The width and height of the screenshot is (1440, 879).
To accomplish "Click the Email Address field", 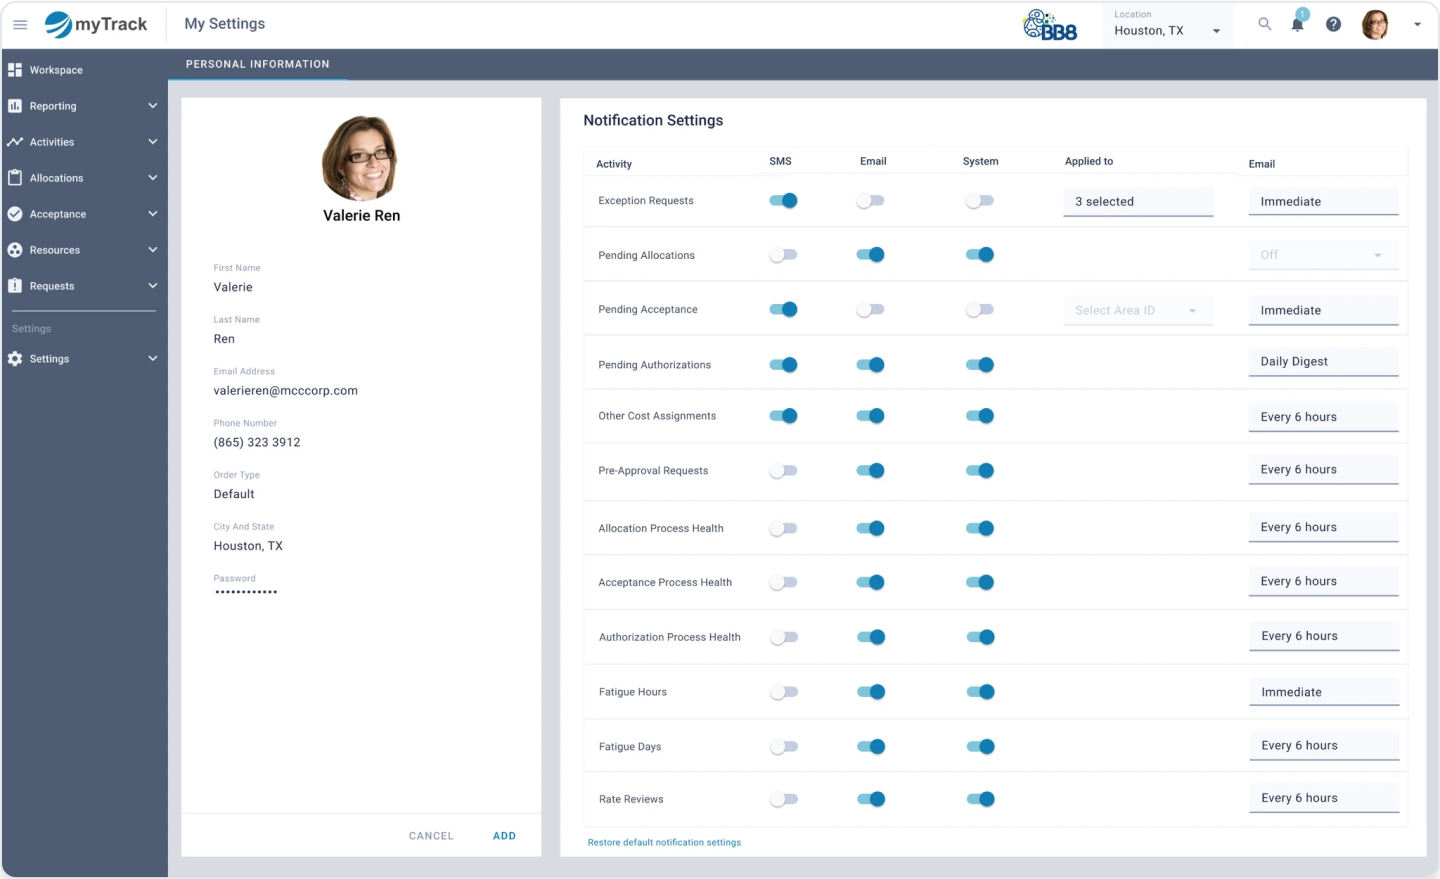I will pyautogui.click(x=285, y=391).
